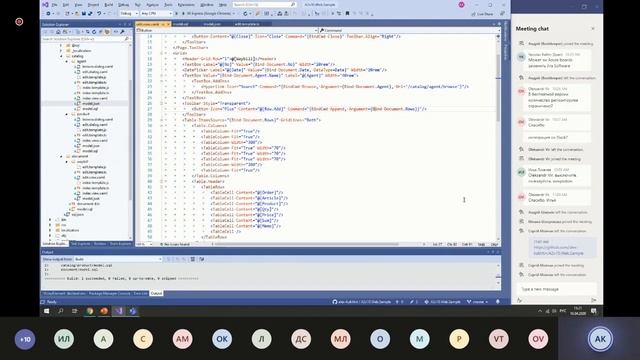Click the Visual Studio account avatar
Screen dimensions: 640x360
click(x=461, y=4)
